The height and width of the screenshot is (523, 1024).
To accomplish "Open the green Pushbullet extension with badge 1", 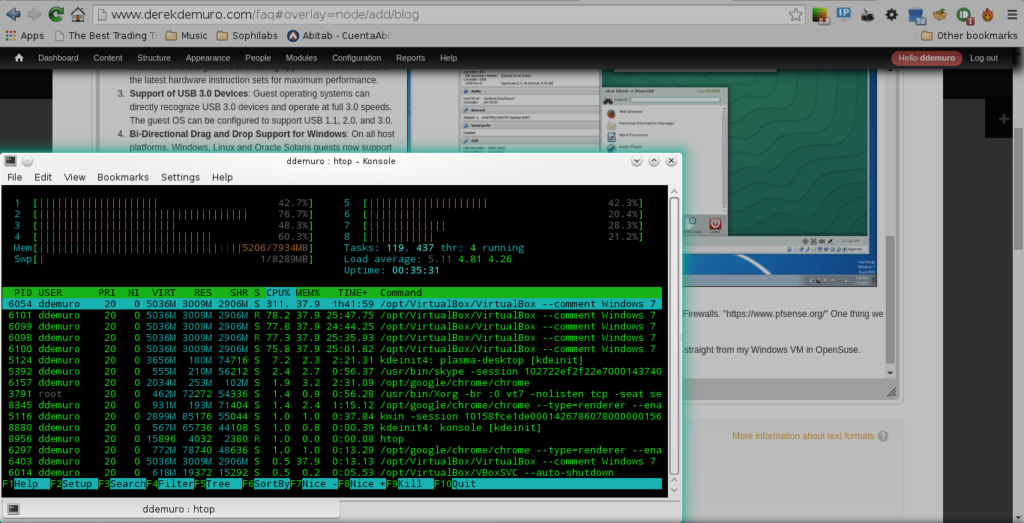I will [964, 14].
